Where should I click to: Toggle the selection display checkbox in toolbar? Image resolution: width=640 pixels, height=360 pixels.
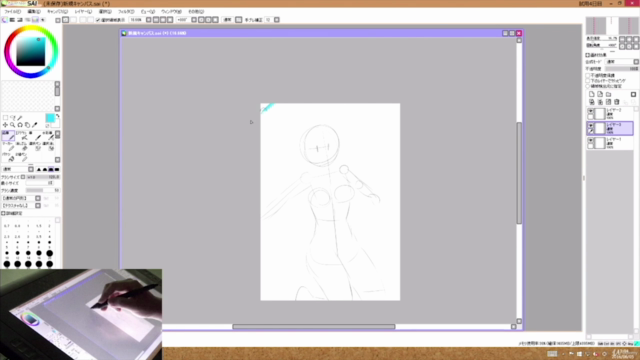pos(98,20)
